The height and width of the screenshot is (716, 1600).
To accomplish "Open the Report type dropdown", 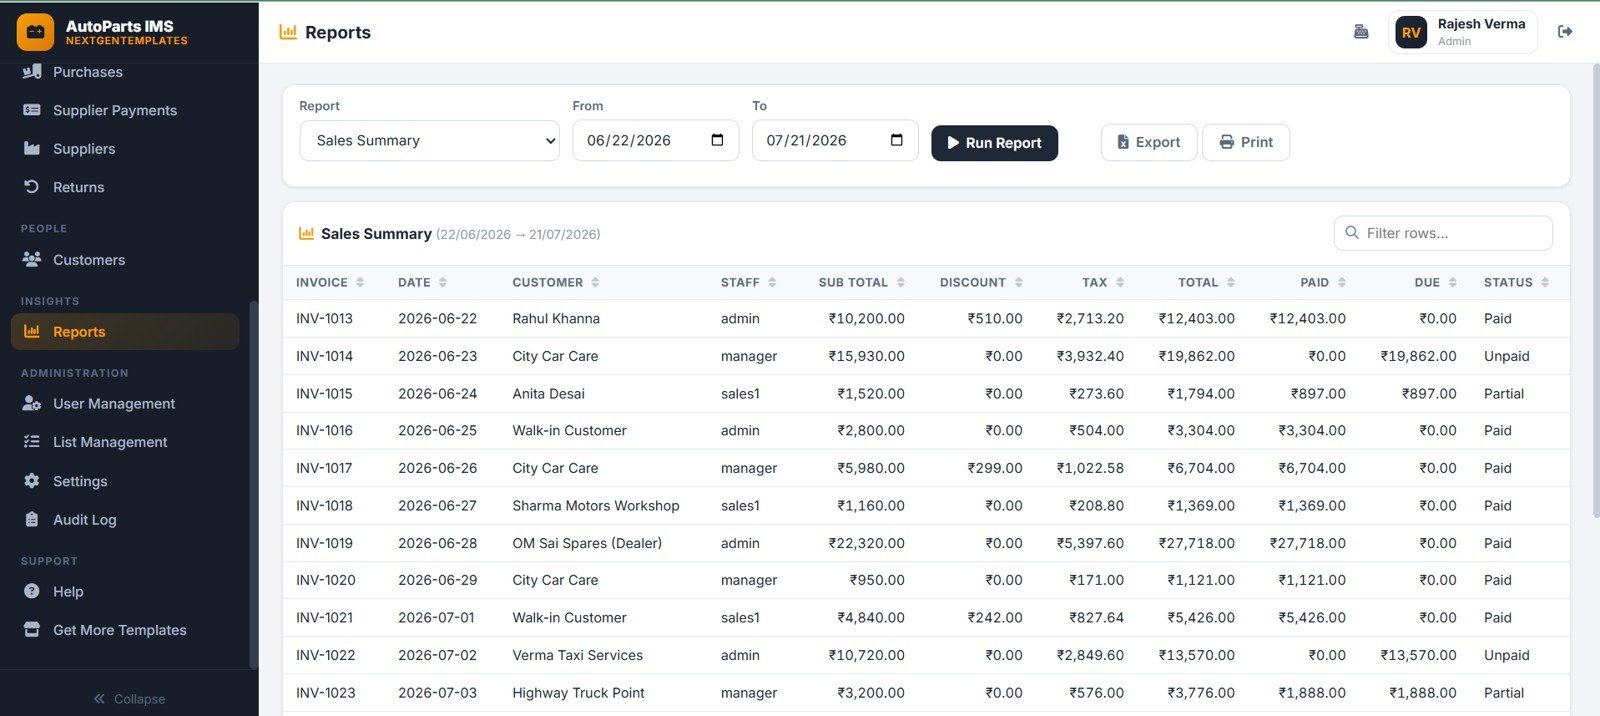I will [x=430, y=141].
